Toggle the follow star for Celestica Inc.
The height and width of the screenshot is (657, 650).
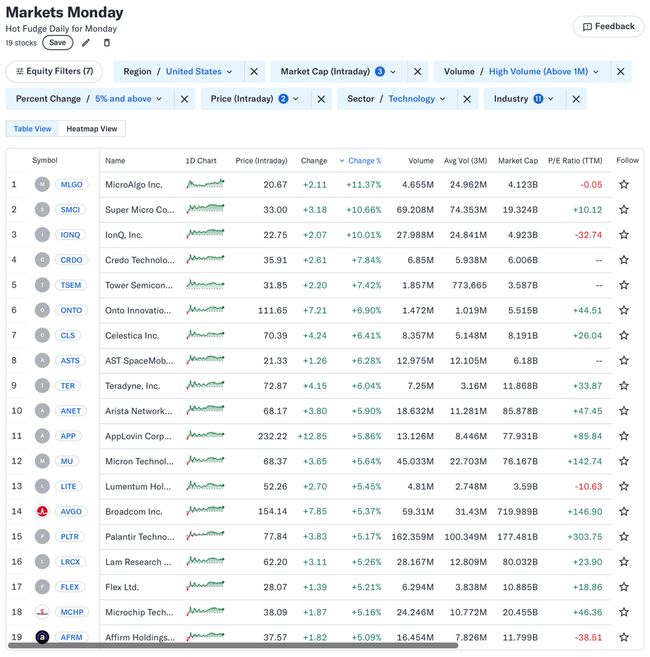[x=624, y=335]
